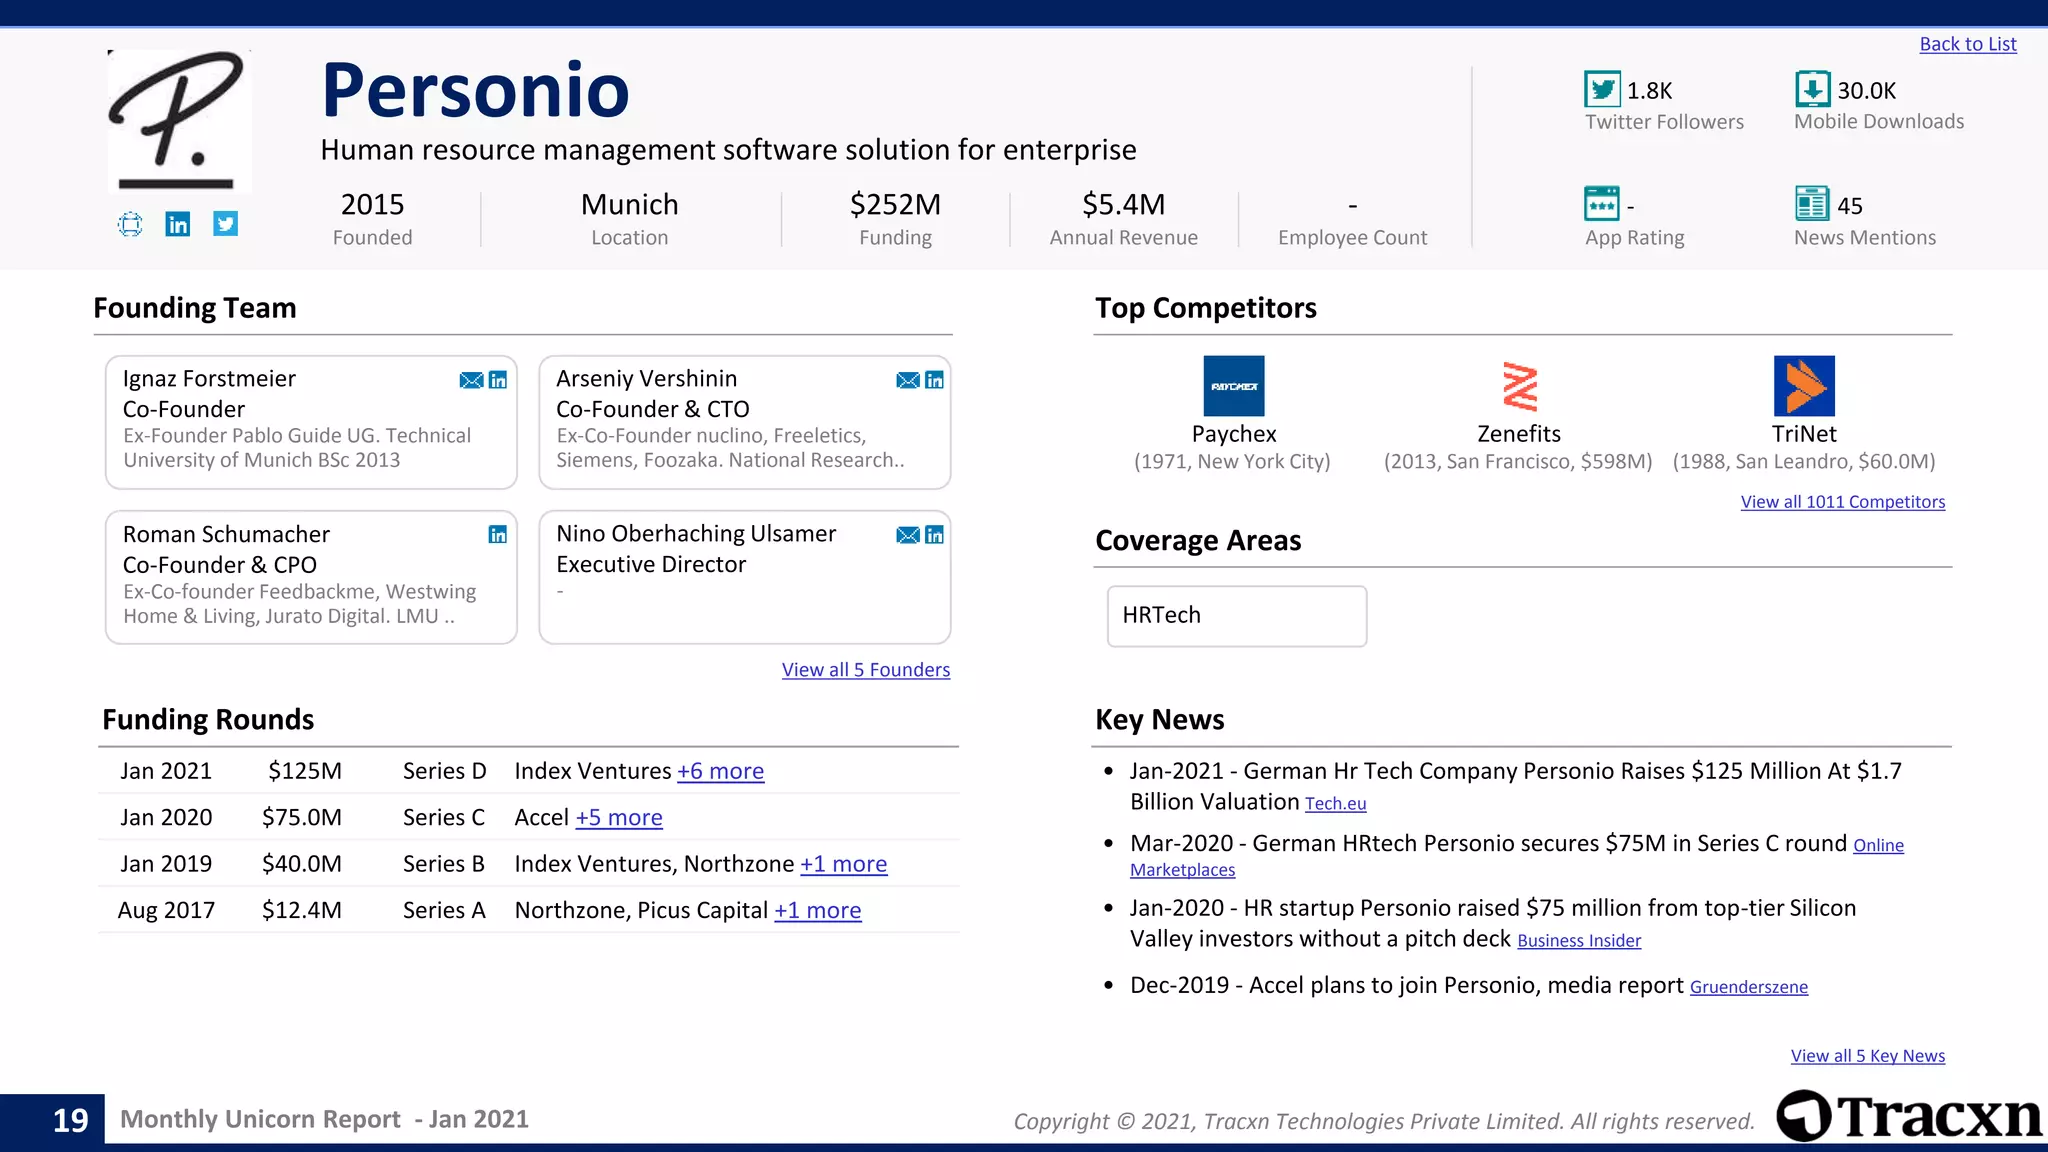Open Gruenderszene news source link
This screenshot has width=2048, height=1152.
[x=1749, y=987]
